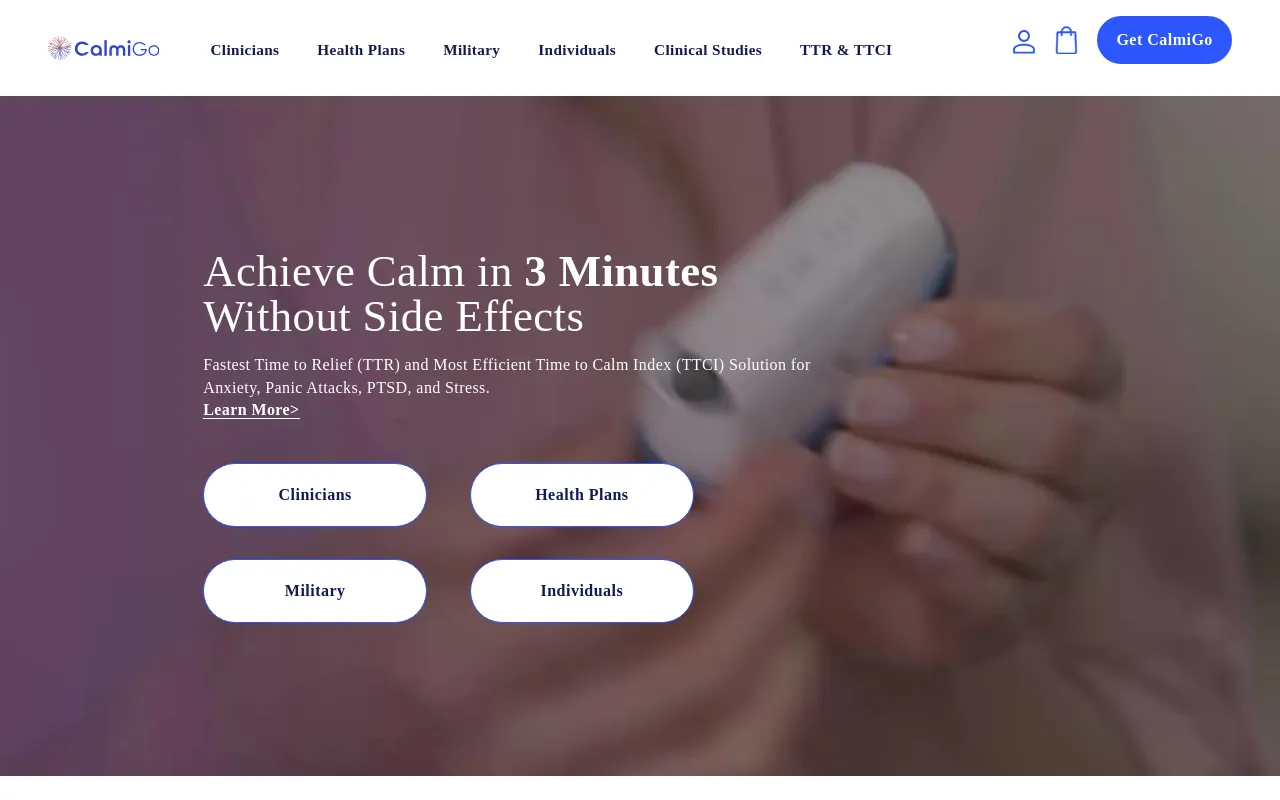Open the Health Plans menu item

(x=361, y=50)
